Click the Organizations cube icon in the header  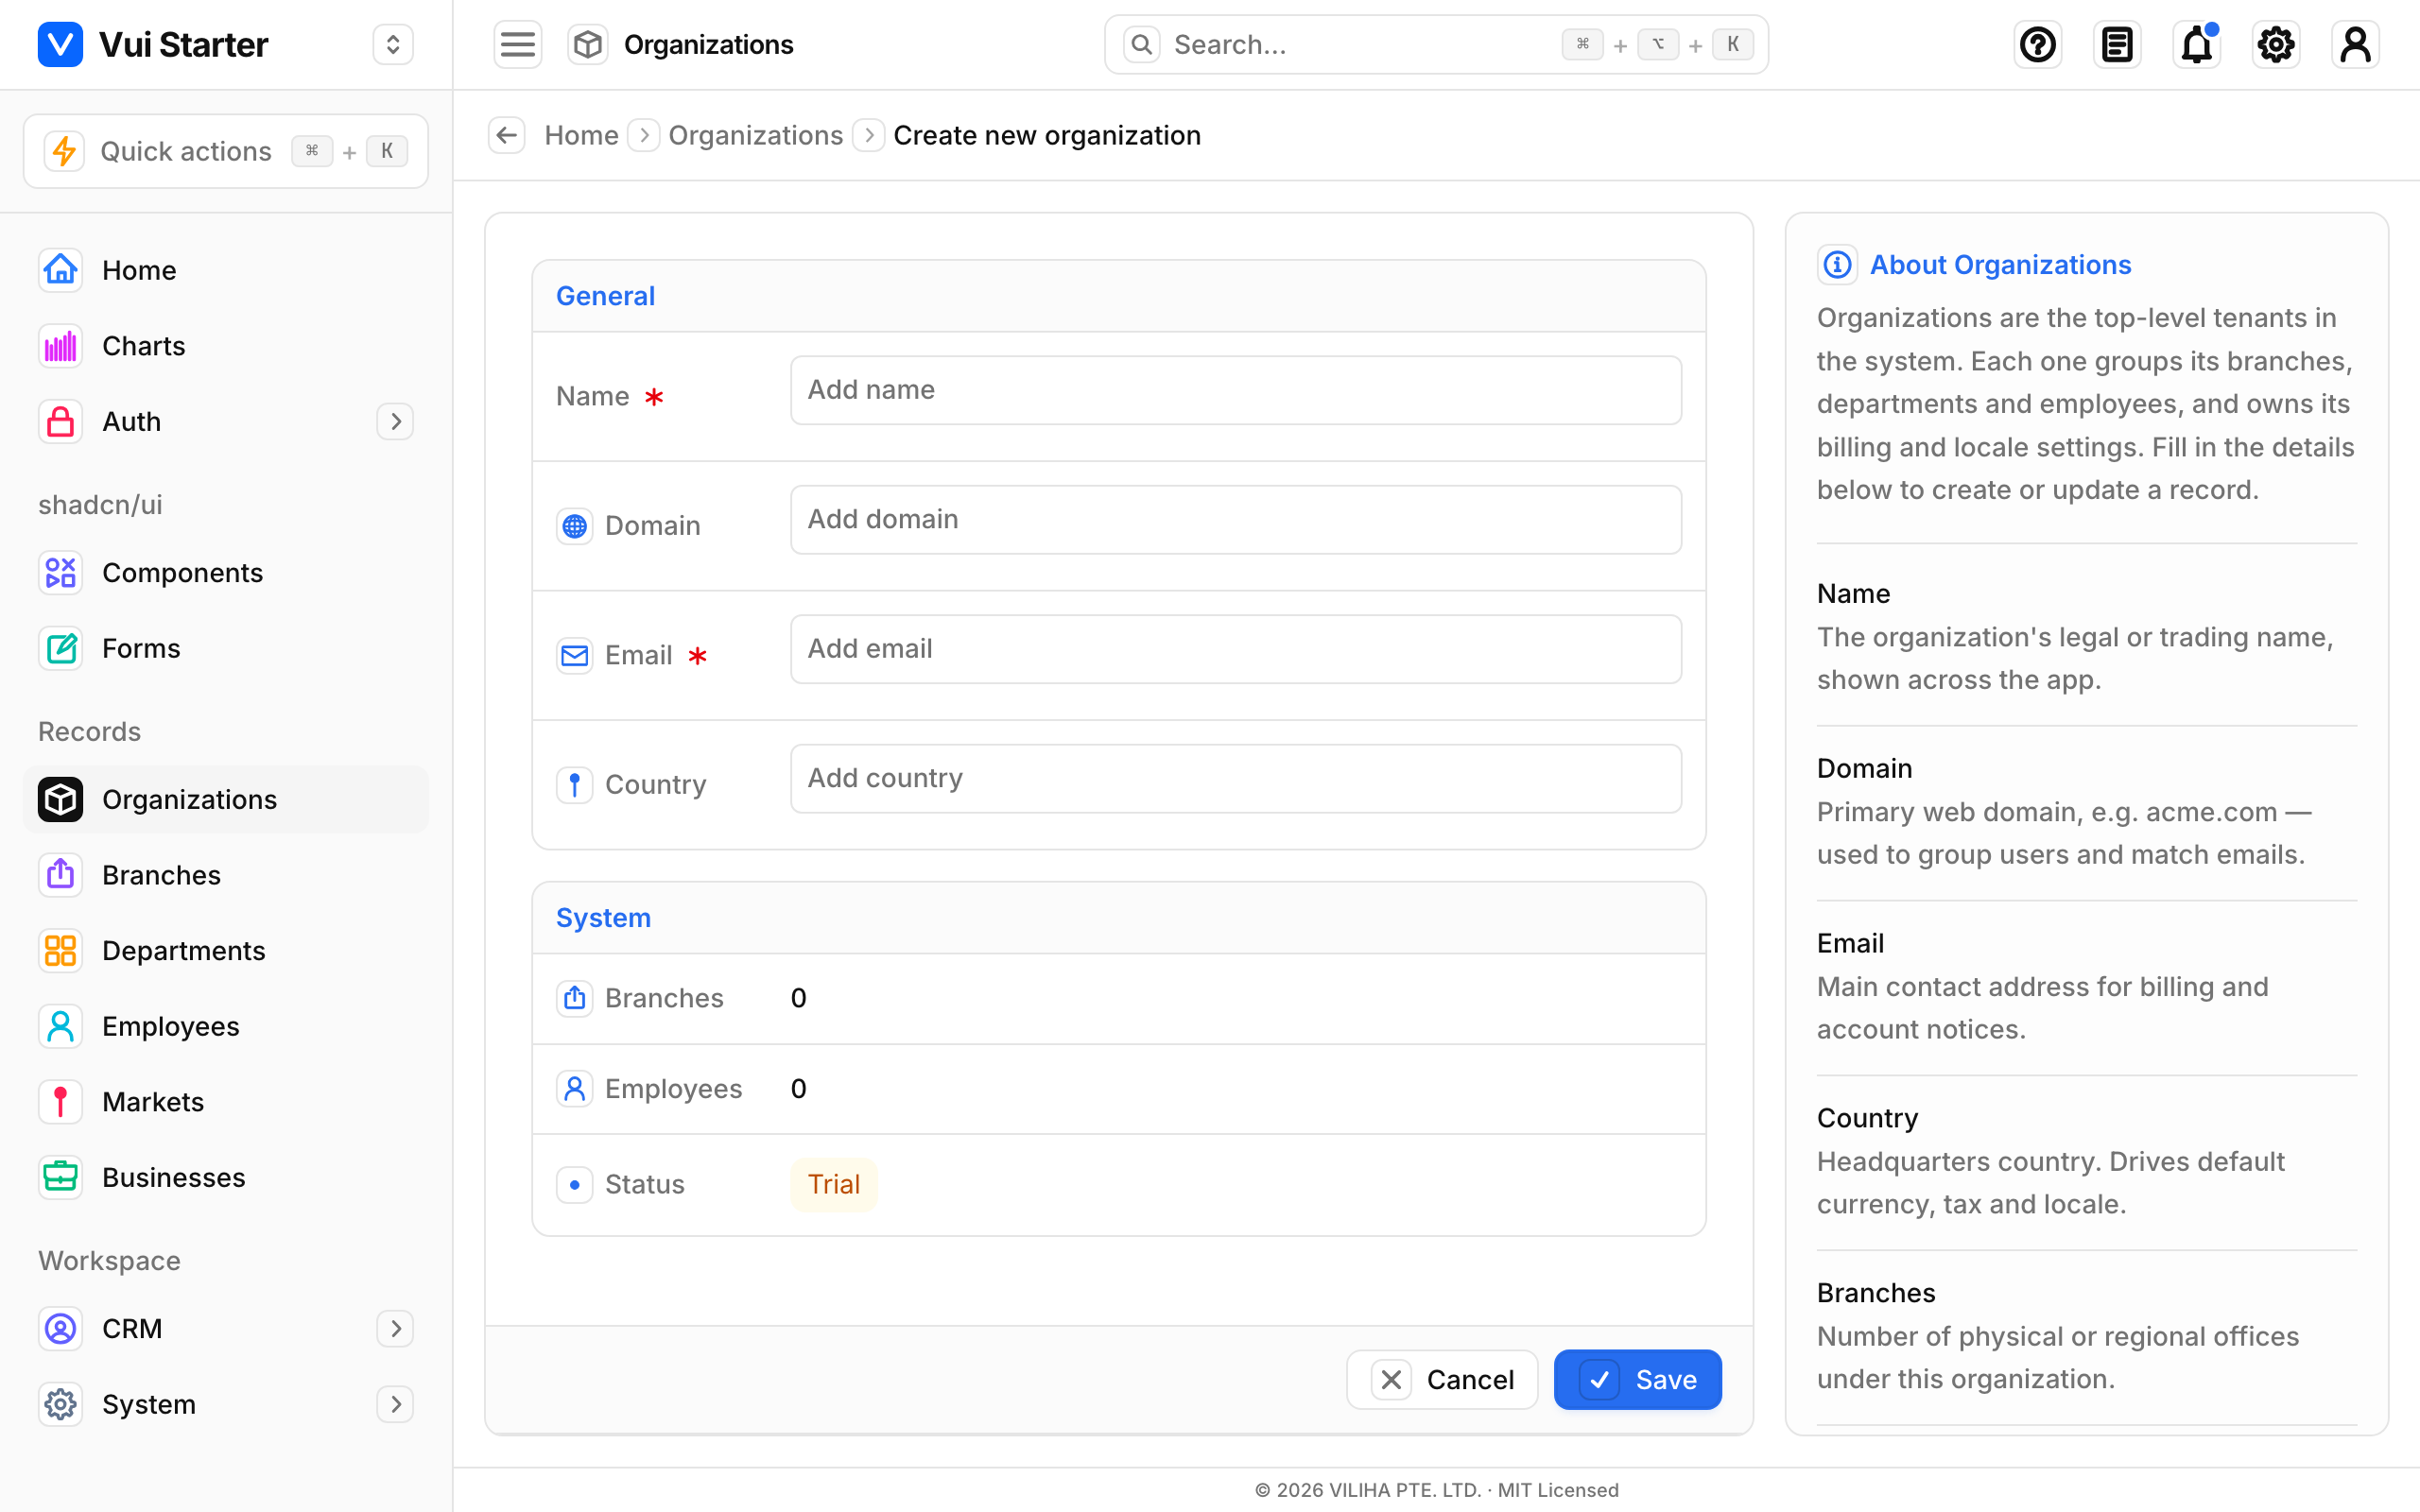coord(588,44)
